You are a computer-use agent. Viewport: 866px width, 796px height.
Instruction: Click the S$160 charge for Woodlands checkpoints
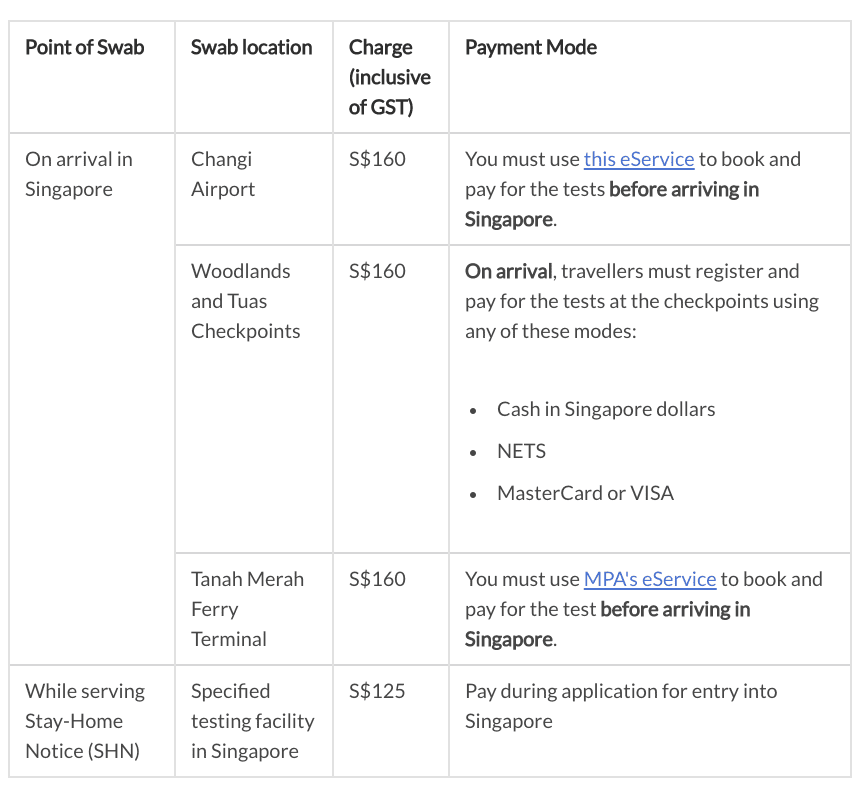click(377, 271)
